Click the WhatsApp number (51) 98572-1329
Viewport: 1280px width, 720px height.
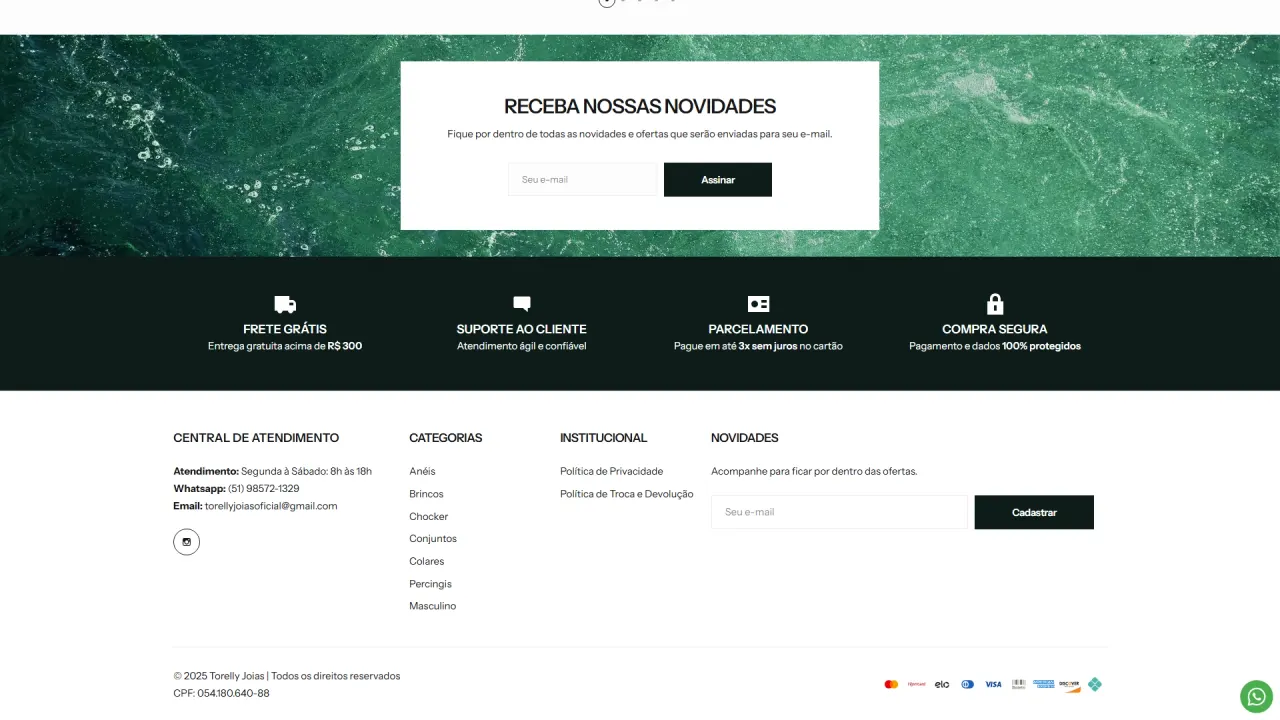[x=263, y=489]
